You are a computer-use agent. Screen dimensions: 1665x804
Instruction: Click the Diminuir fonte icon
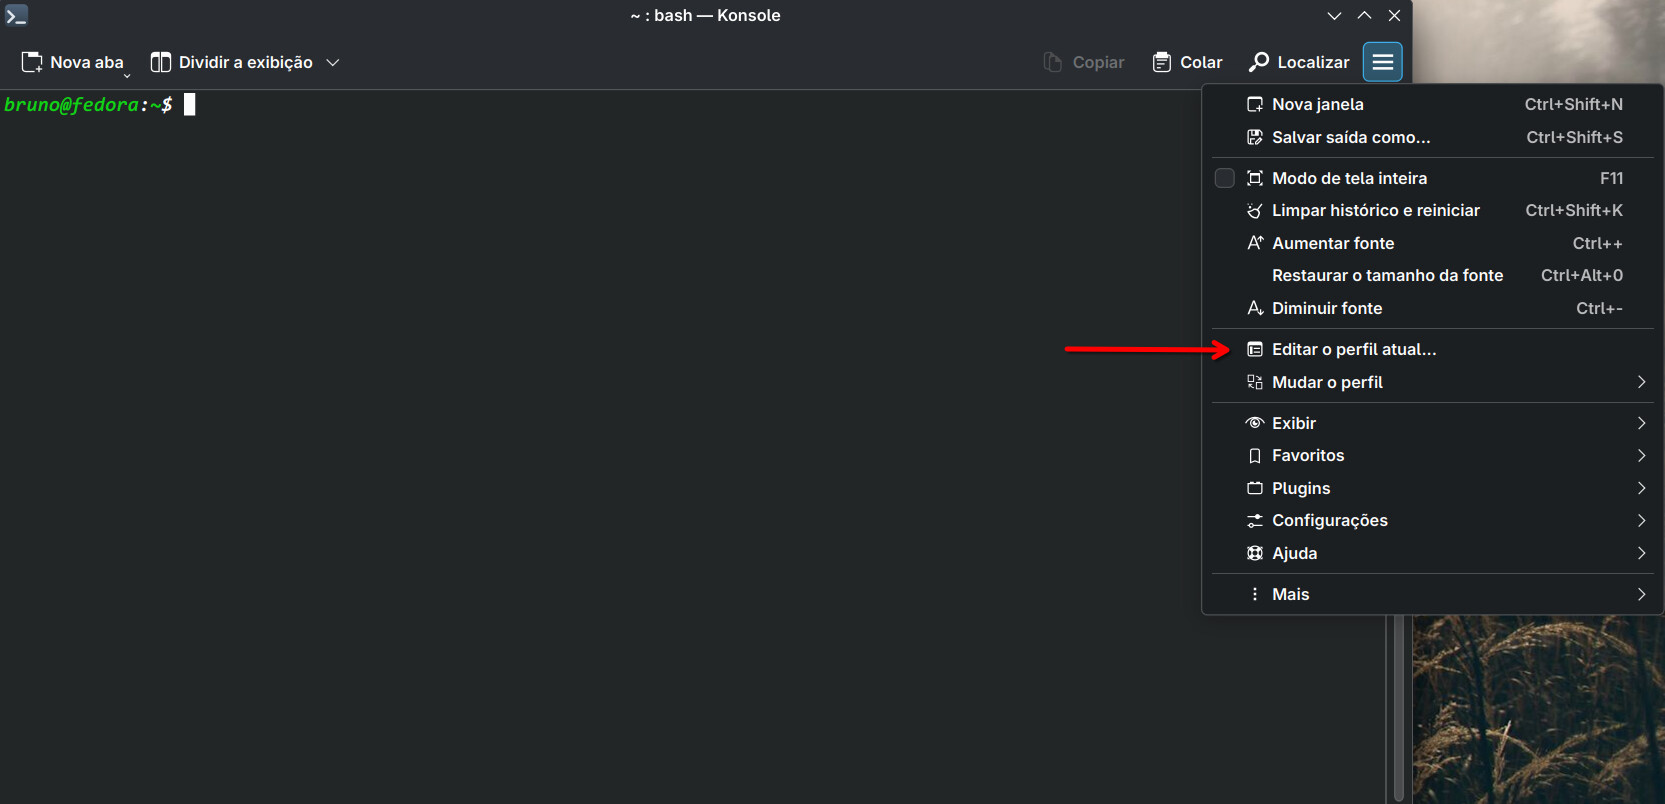1255,308
